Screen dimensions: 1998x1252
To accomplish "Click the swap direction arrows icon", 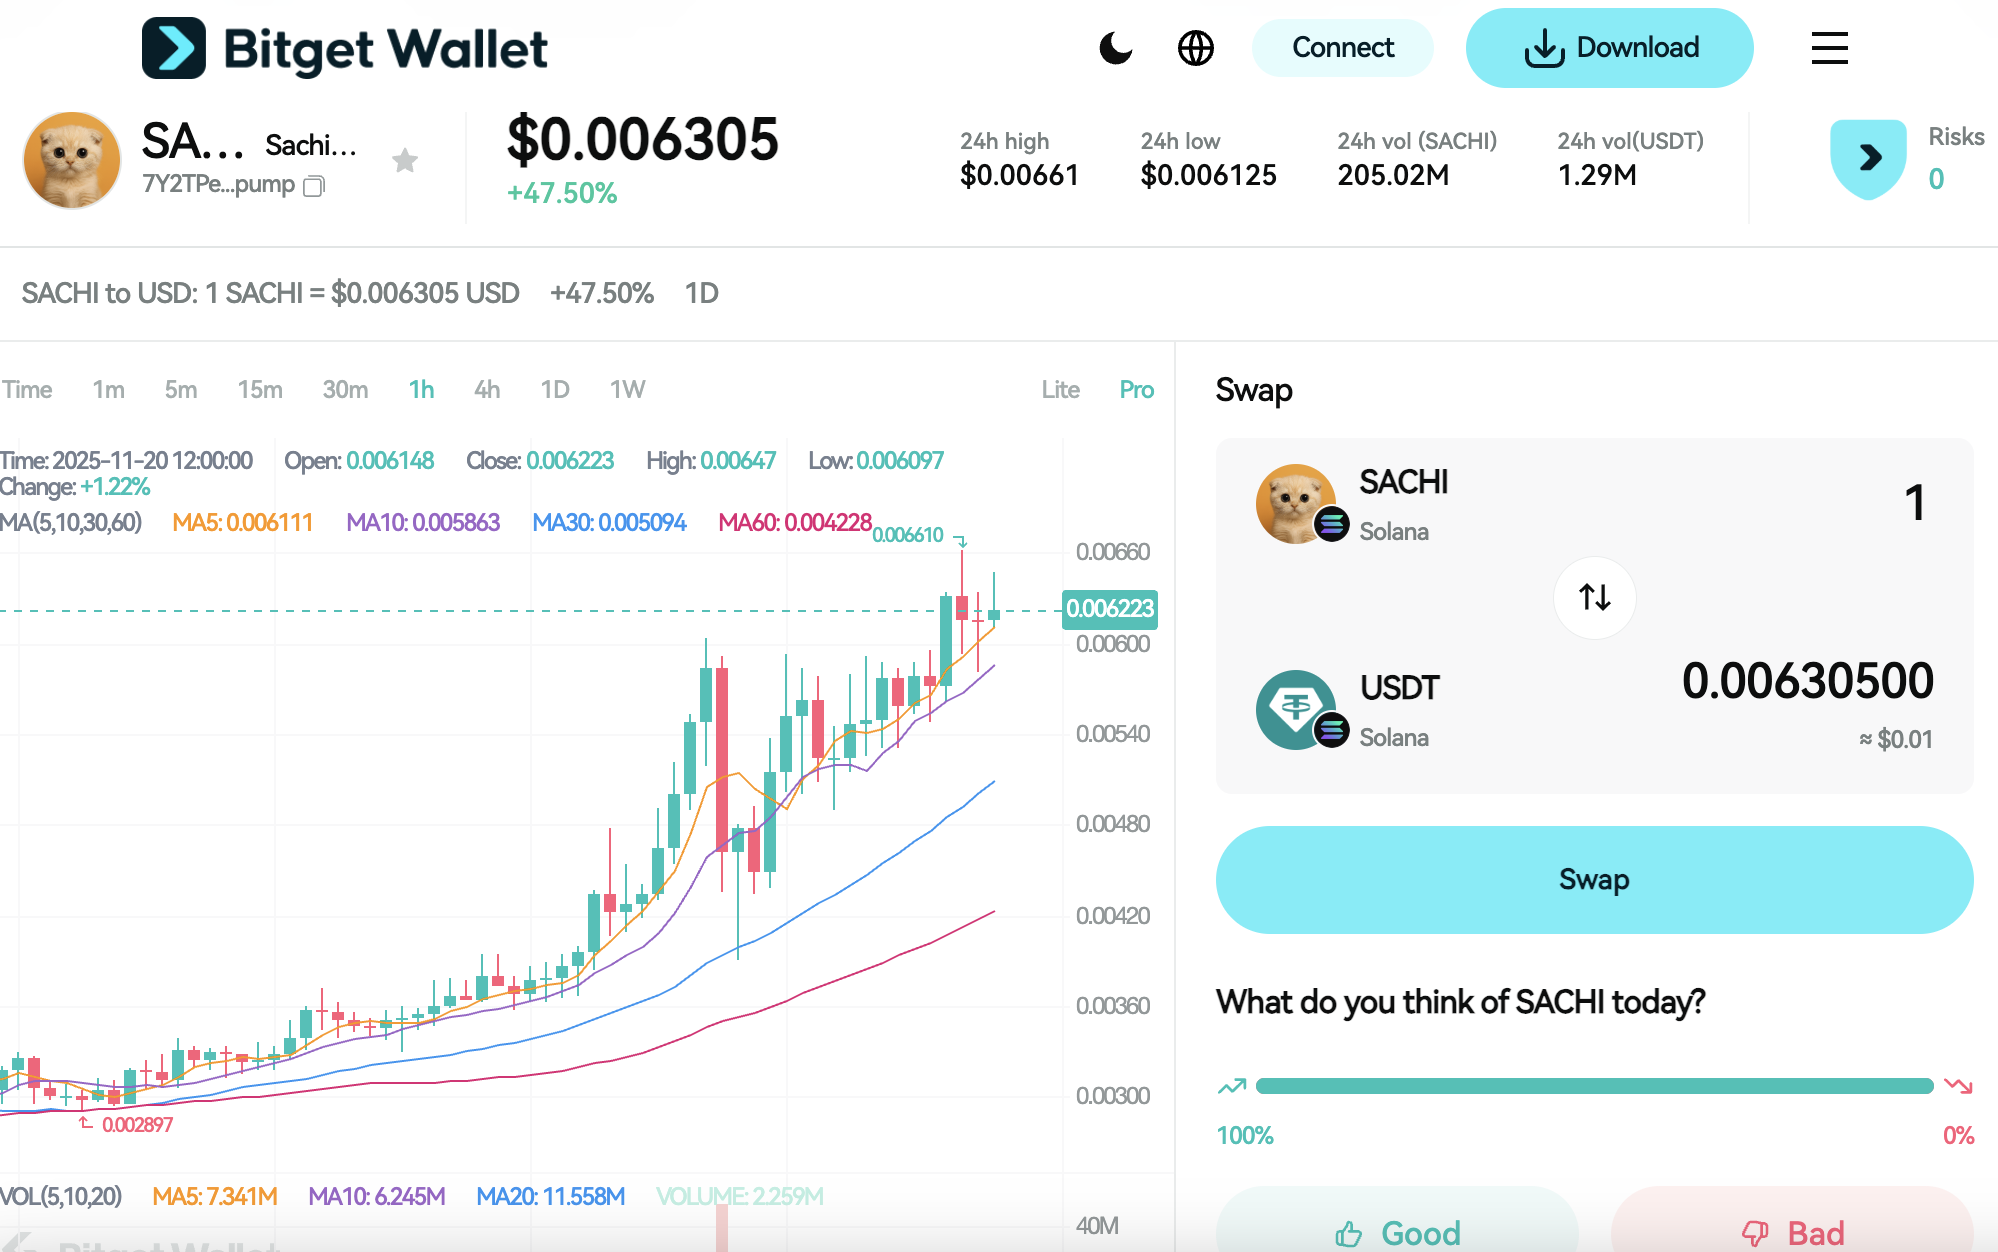I will tap(1594, 598).
